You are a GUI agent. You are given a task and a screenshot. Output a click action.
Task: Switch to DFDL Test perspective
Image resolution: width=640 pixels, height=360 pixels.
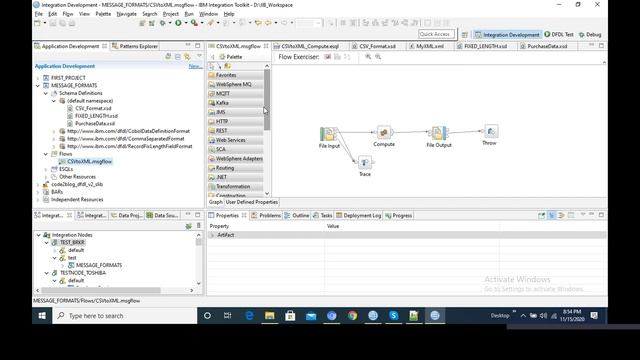pyautogui.click(x=559, y=35)
